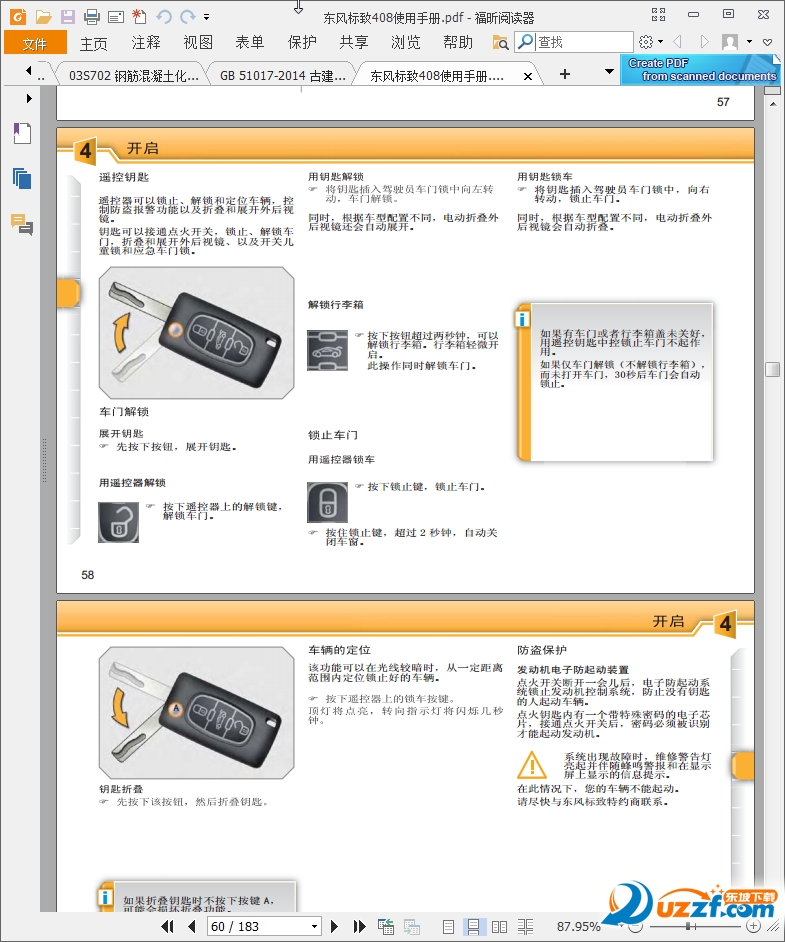The image size is (785, 942).
Task: Click the 87.95% zoom level
Action: click(578, 926)
